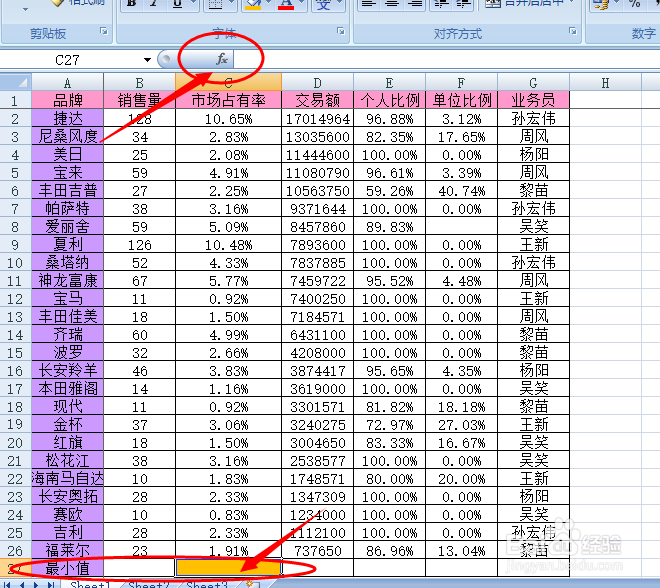Select the 59.26% cell in column E
The width and height of the screenshot is (660, 588).
[389, 191]
